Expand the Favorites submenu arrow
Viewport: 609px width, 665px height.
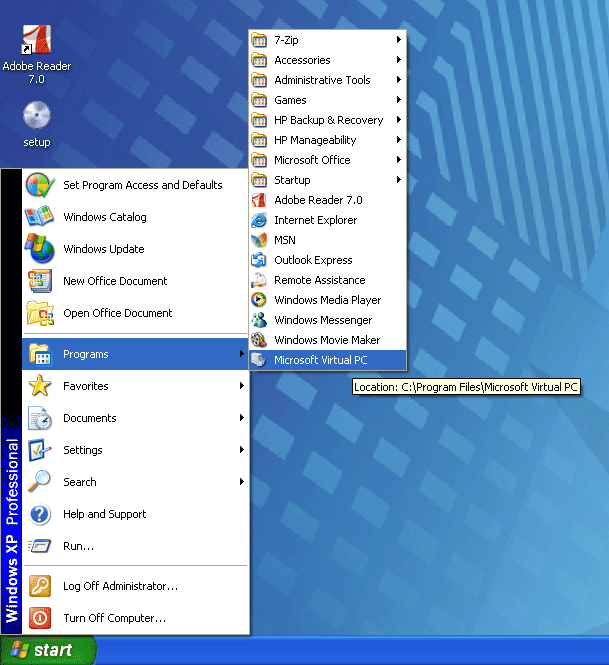click(241, 386)
